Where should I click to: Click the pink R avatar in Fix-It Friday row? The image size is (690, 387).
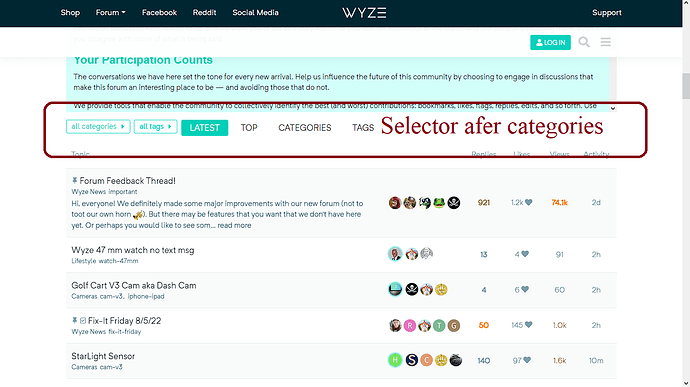pyautogui.click(x=410, y=325)
